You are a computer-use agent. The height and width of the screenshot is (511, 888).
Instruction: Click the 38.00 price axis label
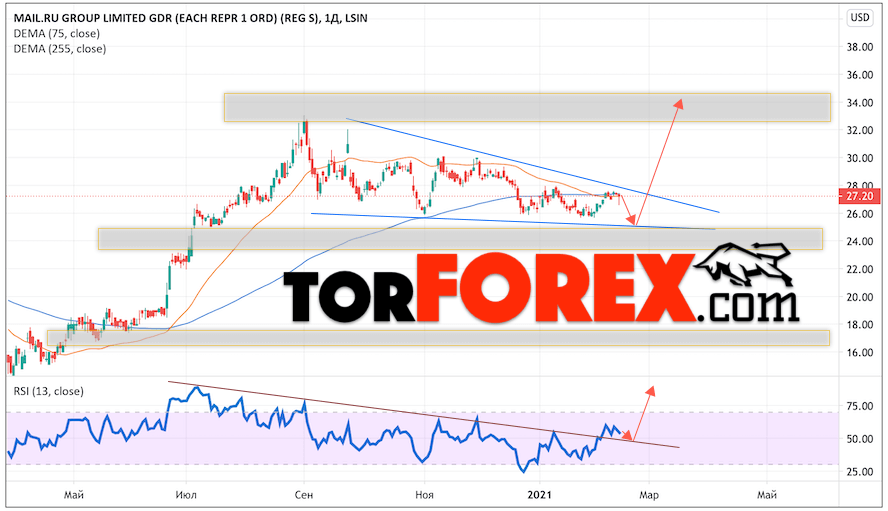tap(859, 47)
